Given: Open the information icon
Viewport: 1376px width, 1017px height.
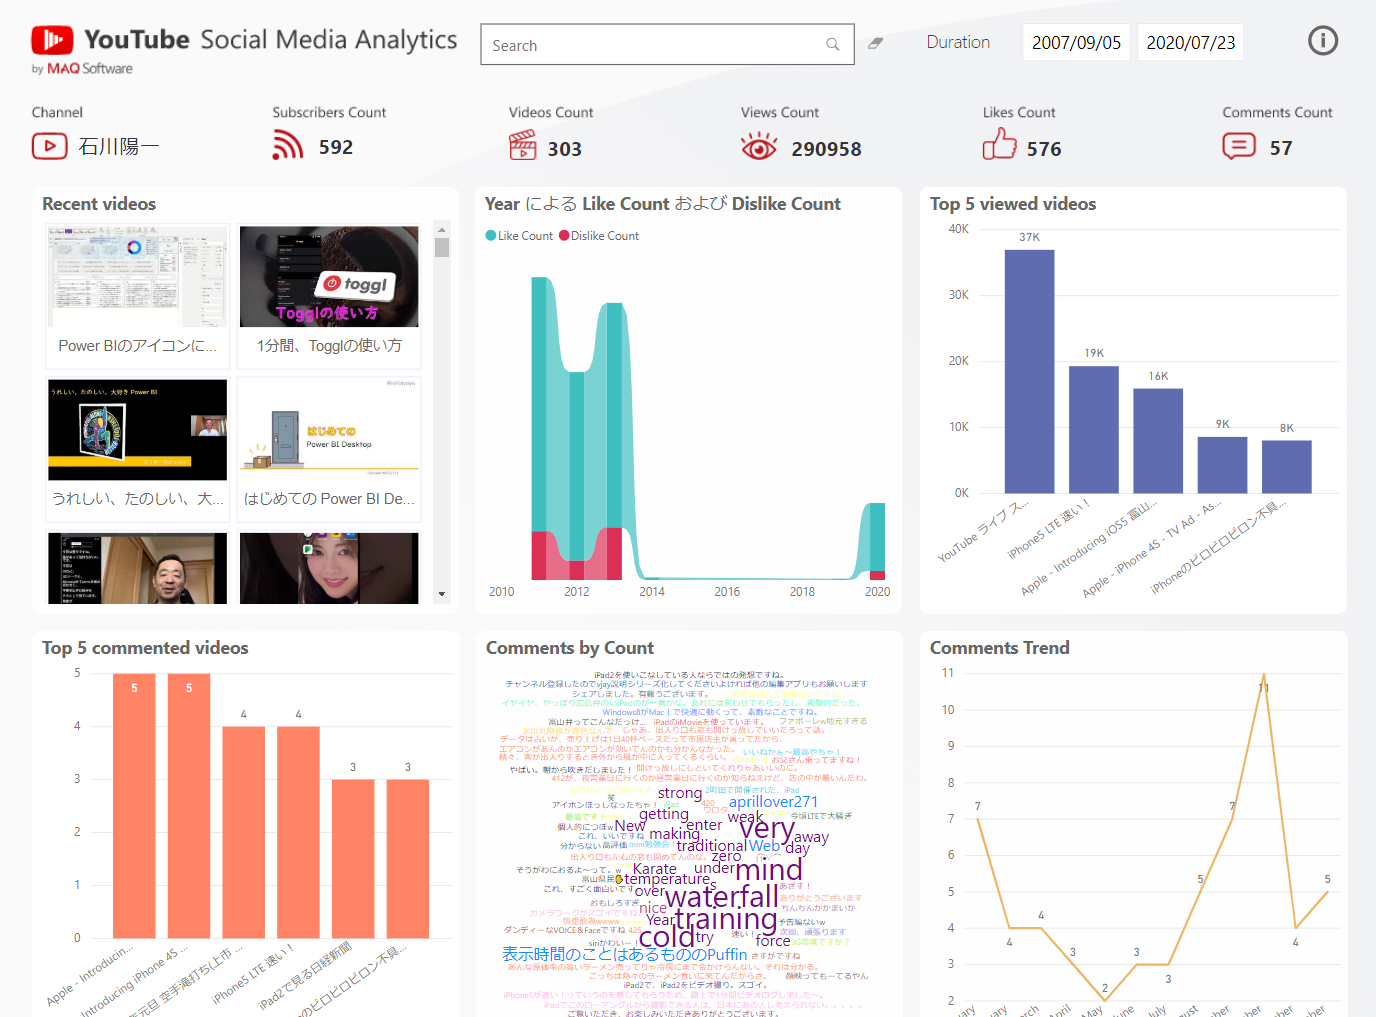Looking at the screenshot, I should coord(1323,41).
